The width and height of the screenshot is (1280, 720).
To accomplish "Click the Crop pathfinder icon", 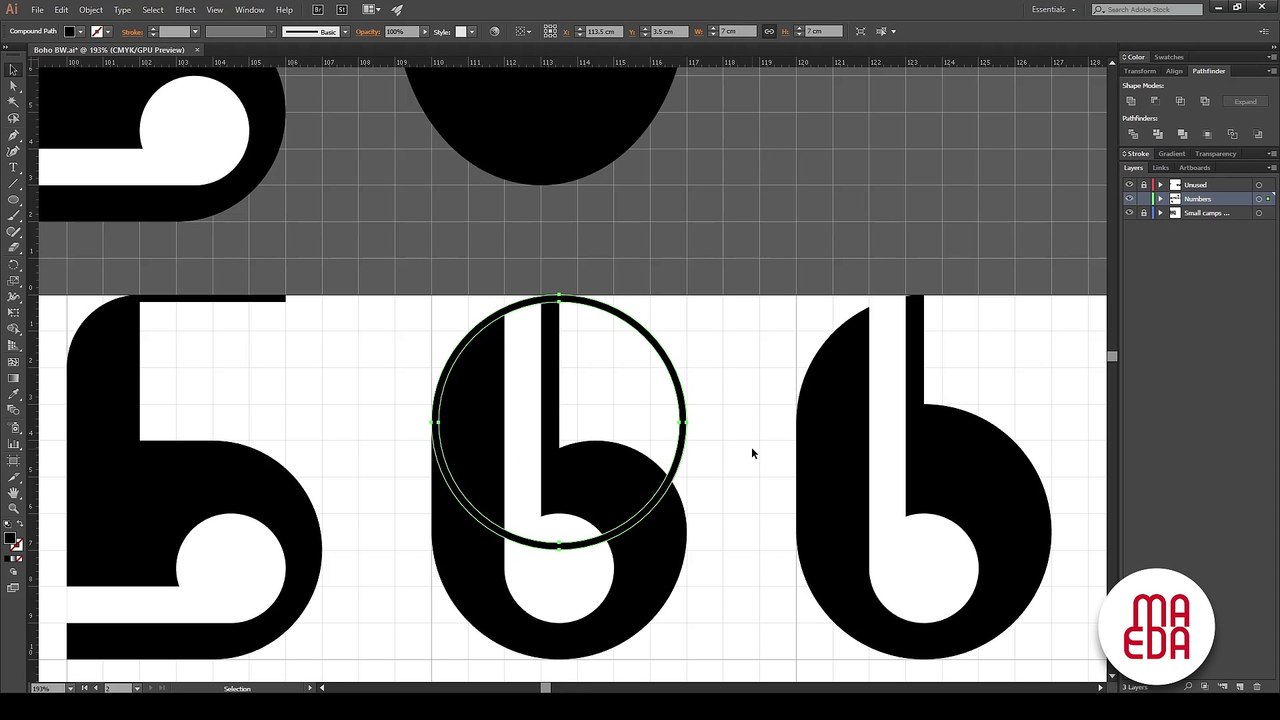I will (x=1207, y=134).
